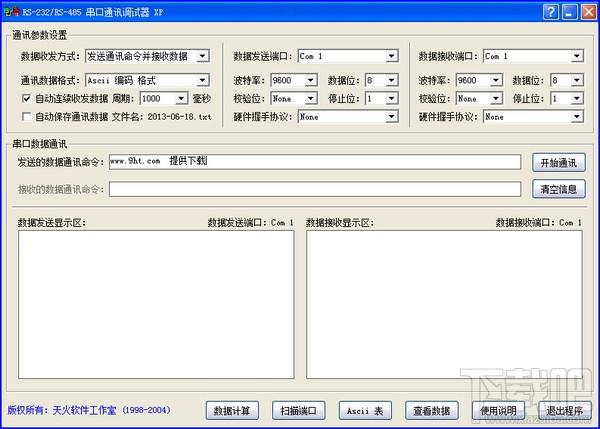The width and height of the screenshot is (600, 429).
Task: Toggle 自动连续收发数据 checkbox
Action: 26,99
